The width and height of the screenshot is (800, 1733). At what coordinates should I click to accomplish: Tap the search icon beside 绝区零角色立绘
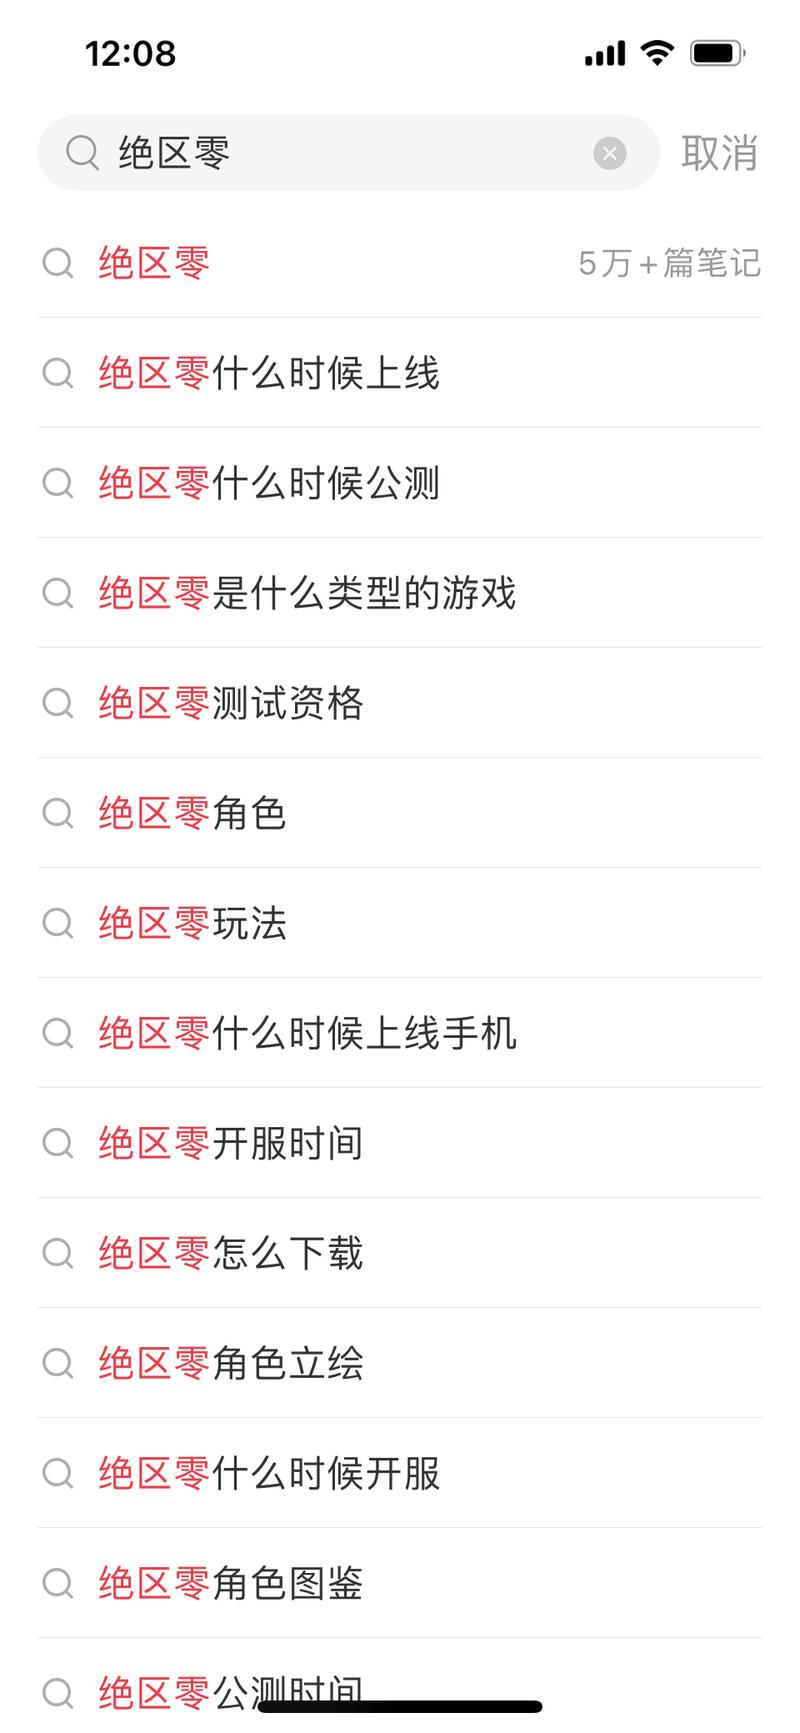58,1363
